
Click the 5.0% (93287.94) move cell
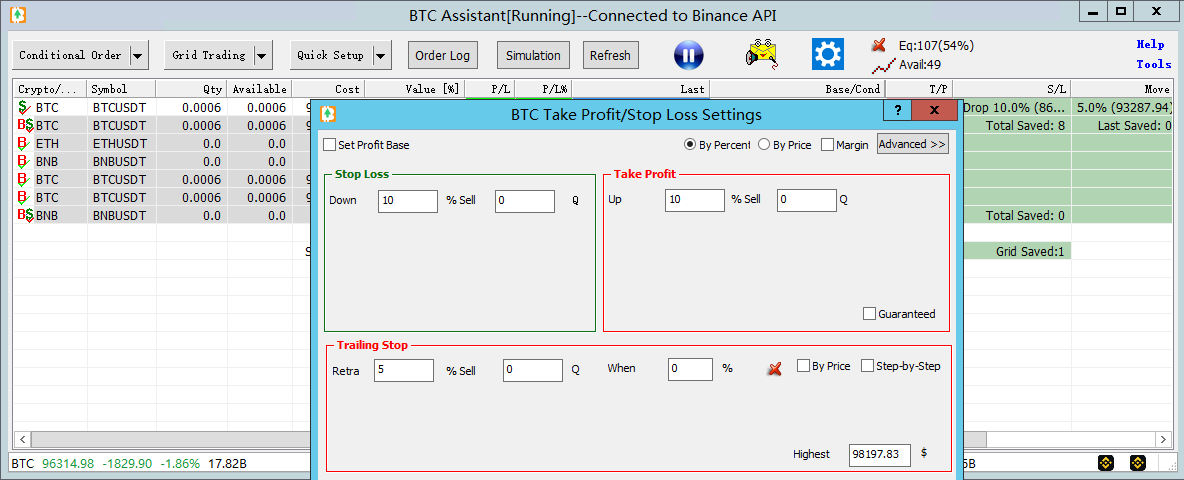click(x=1124, y=107)
